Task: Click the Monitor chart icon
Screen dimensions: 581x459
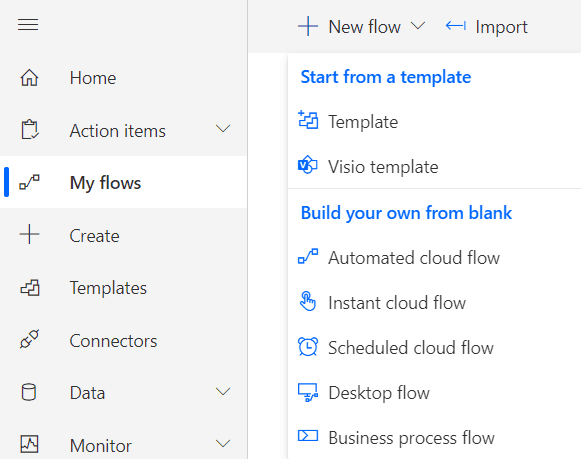Action: coord(29,444)
